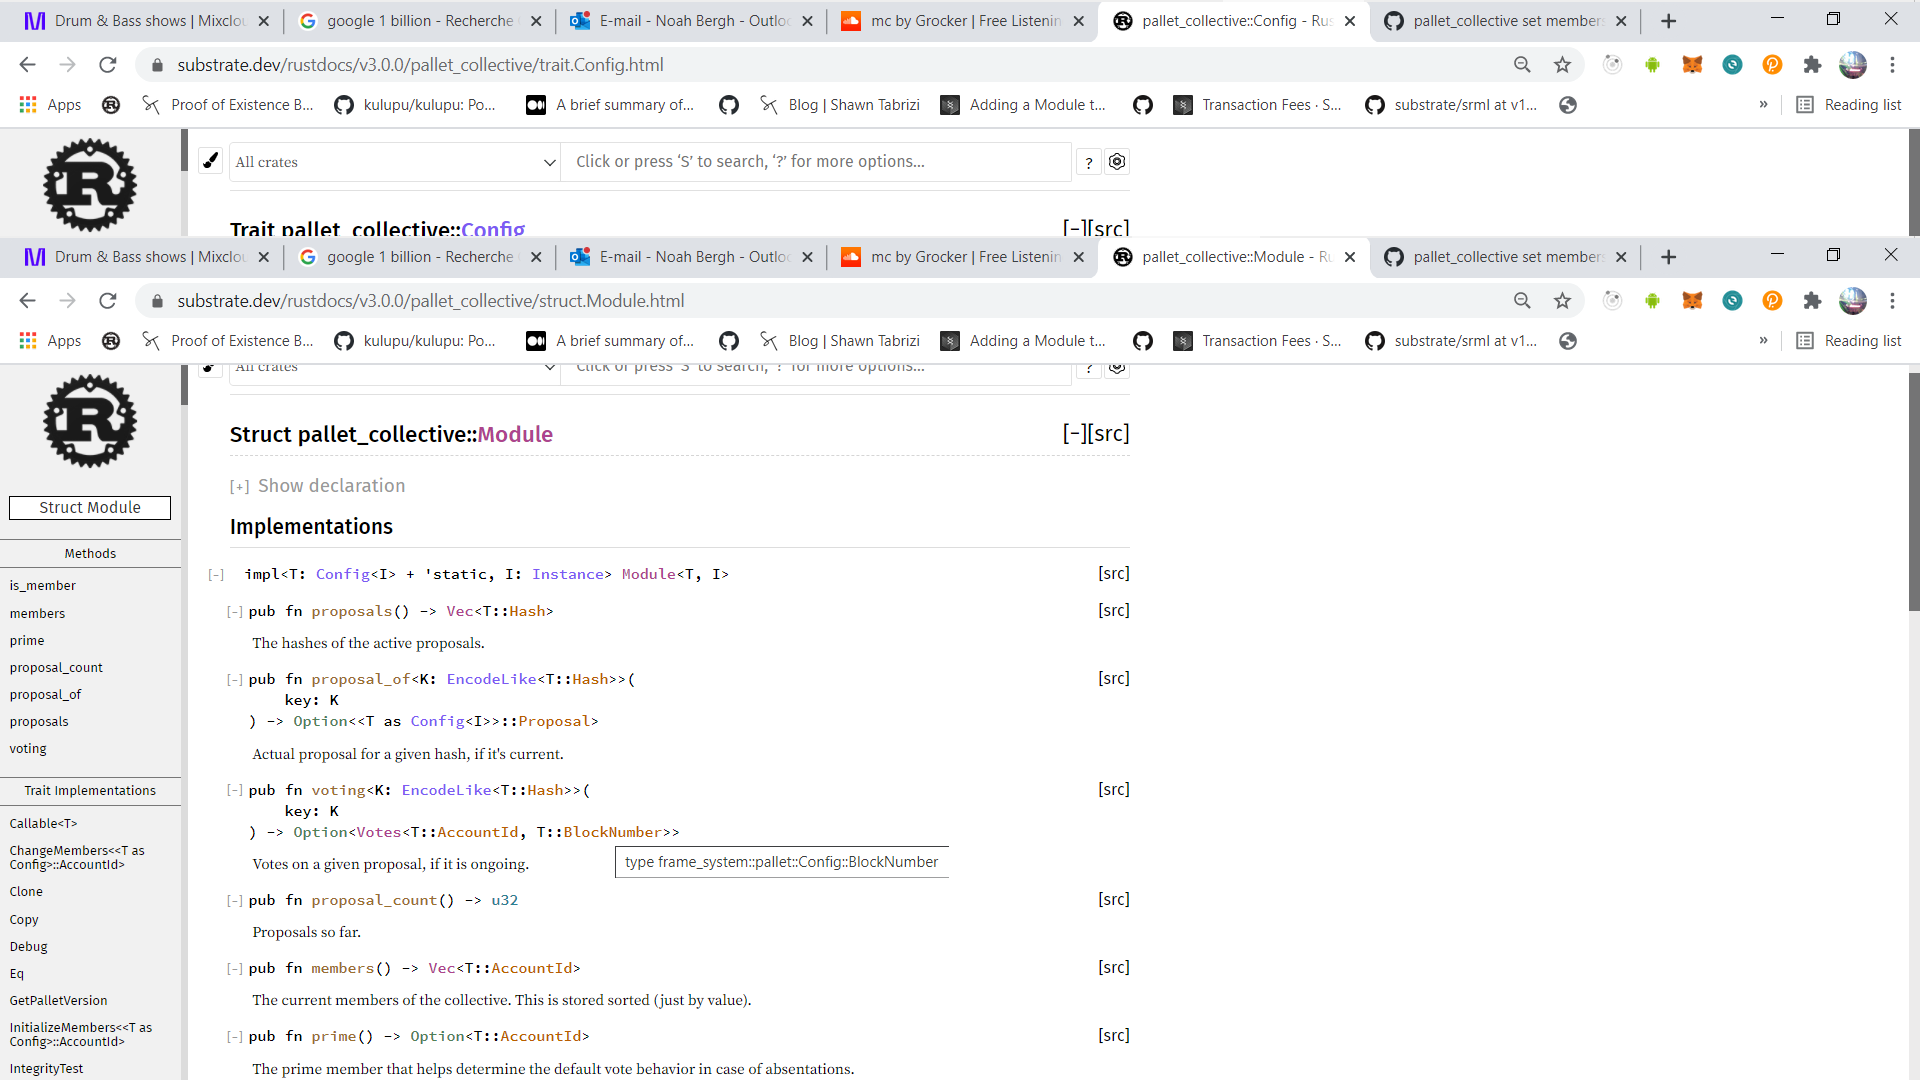
Task: Collapse the impl<T: Config<I>> block
Action: pyautogui.click(x=216, y=574)
